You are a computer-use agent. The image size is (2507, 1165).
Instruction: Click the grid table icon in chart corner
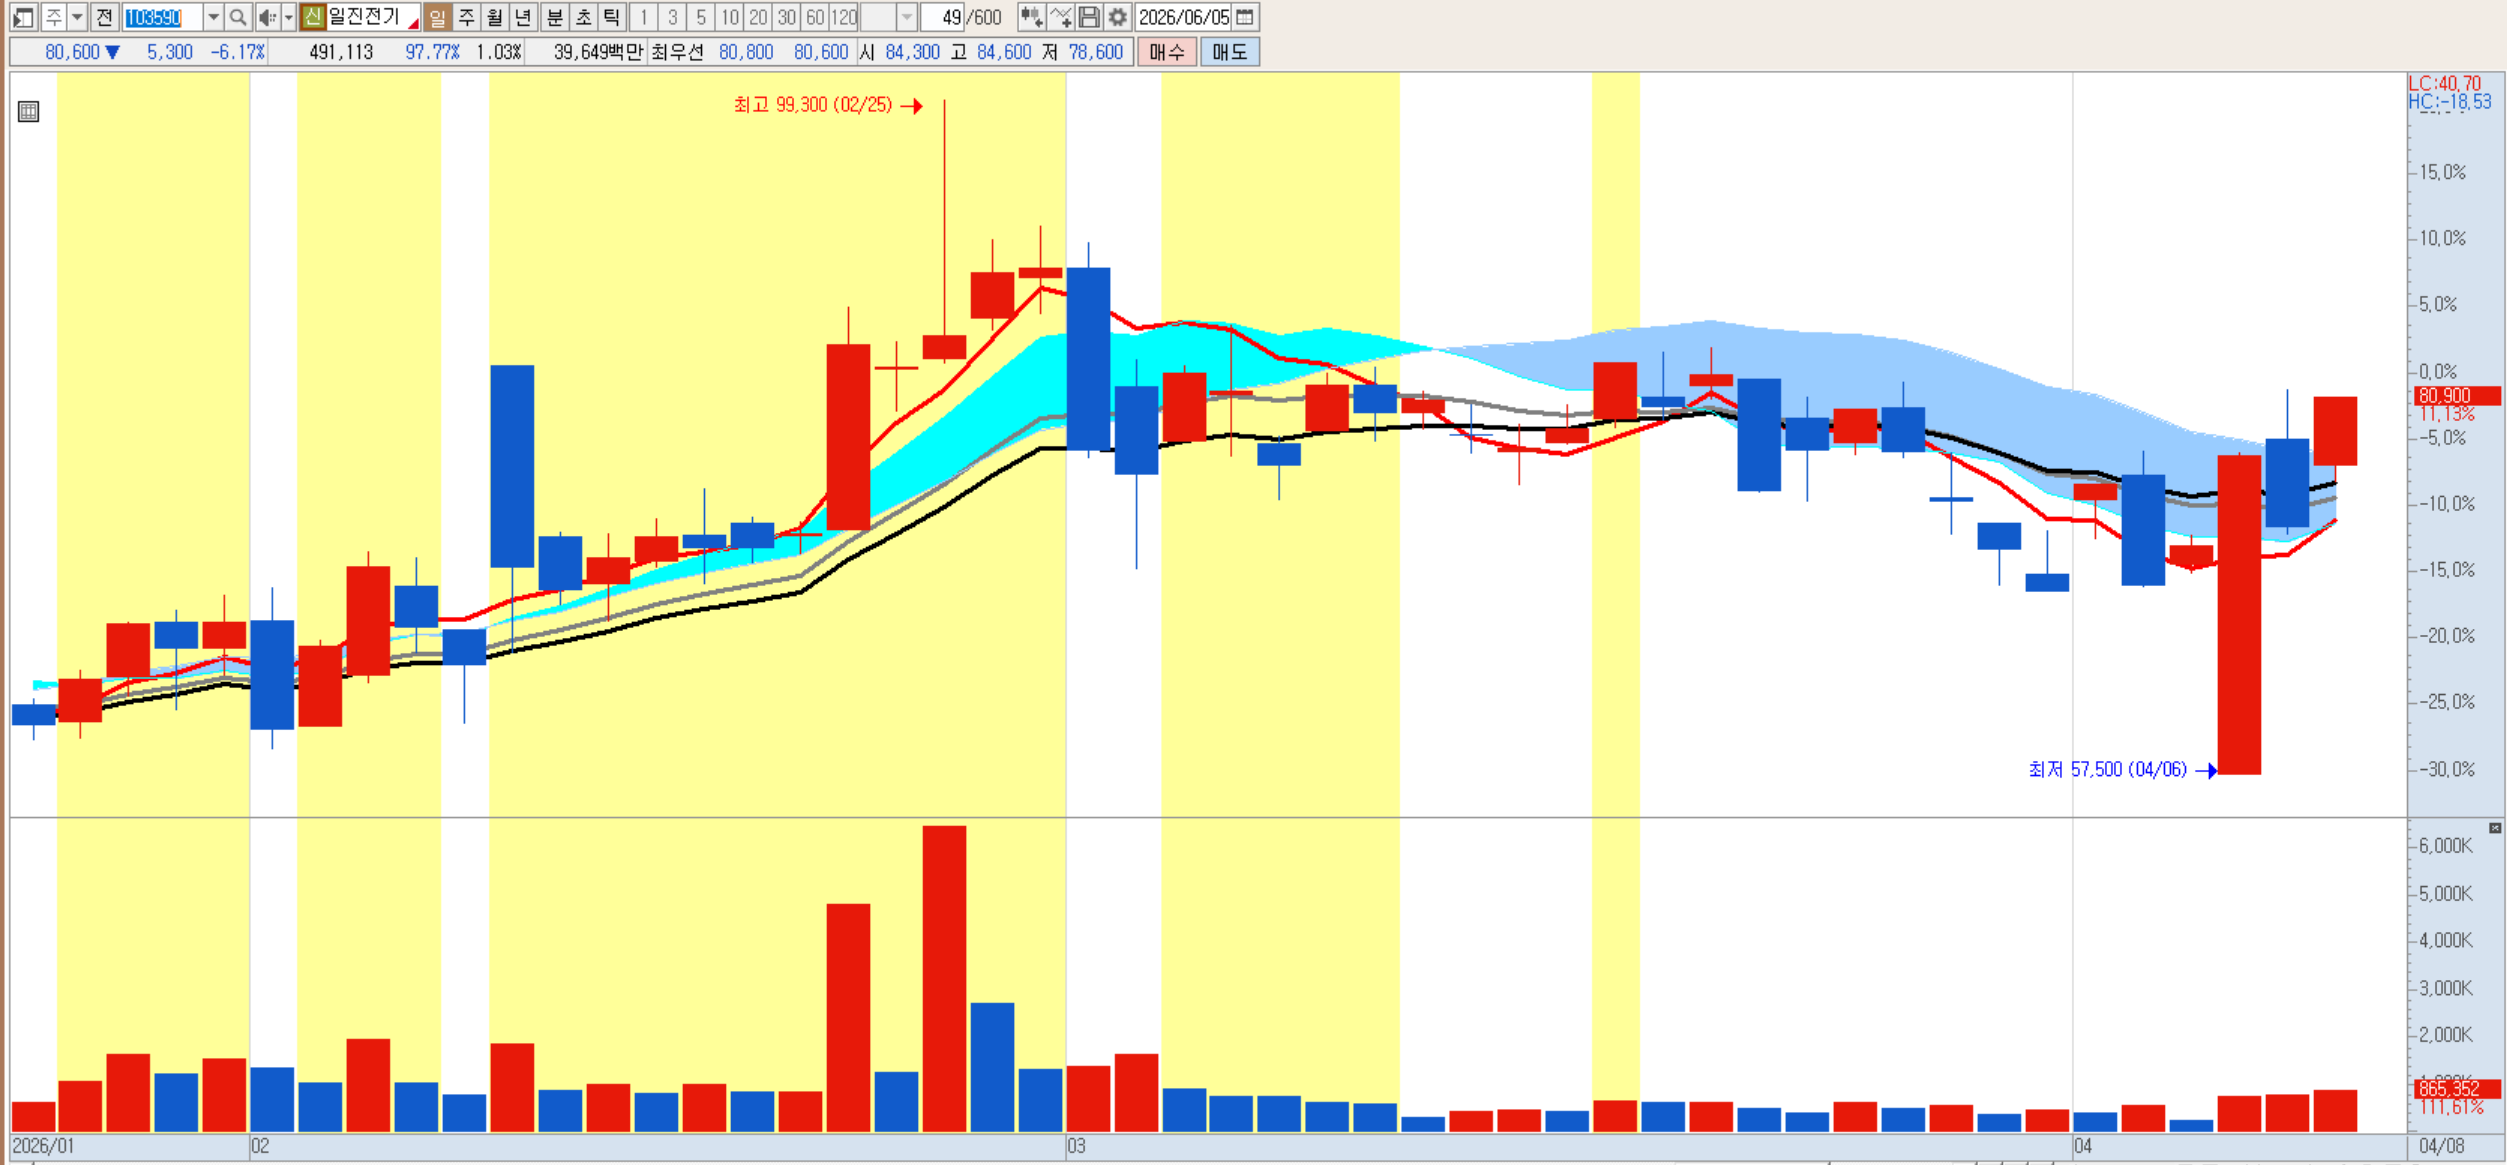point(29,111)
